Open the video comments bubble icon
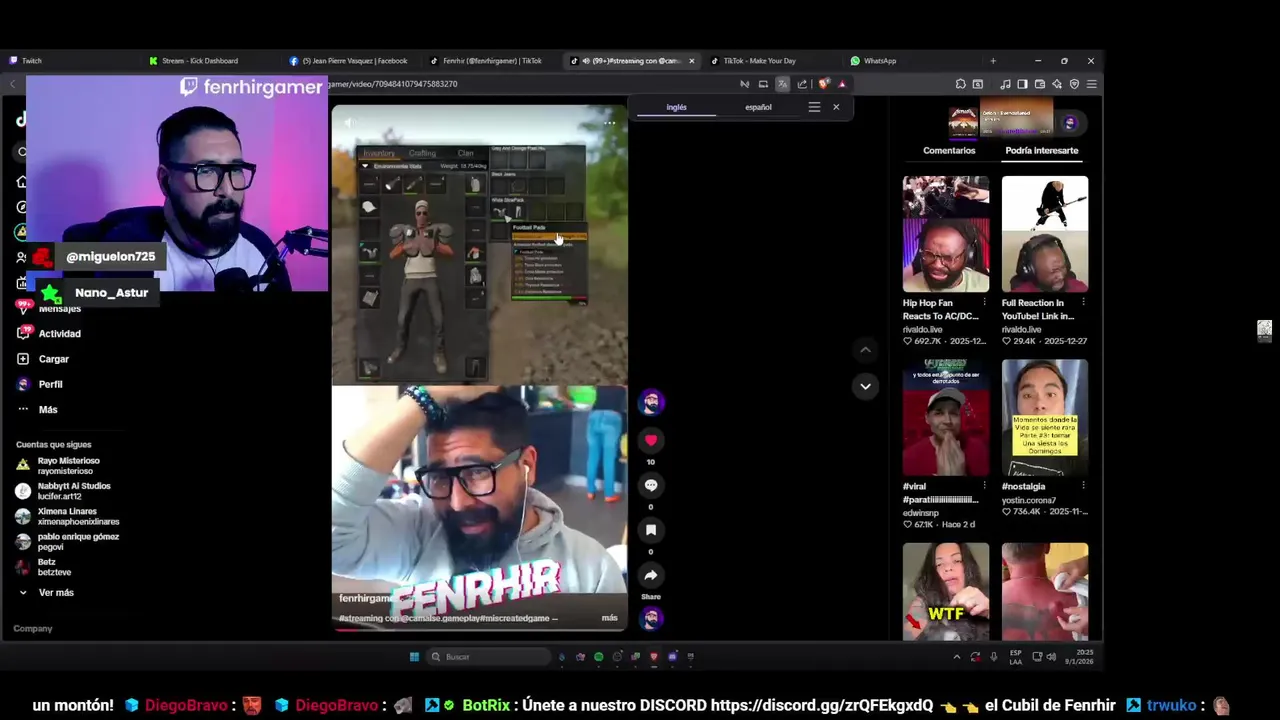The height and width of the screenshot is (720, 1280). [x=651, y=485]
